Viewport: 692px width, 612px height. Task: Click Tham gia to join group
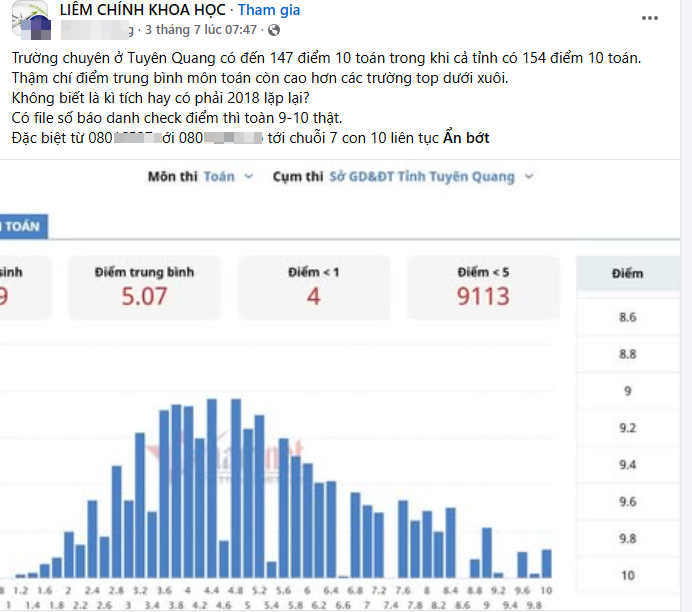269,10
